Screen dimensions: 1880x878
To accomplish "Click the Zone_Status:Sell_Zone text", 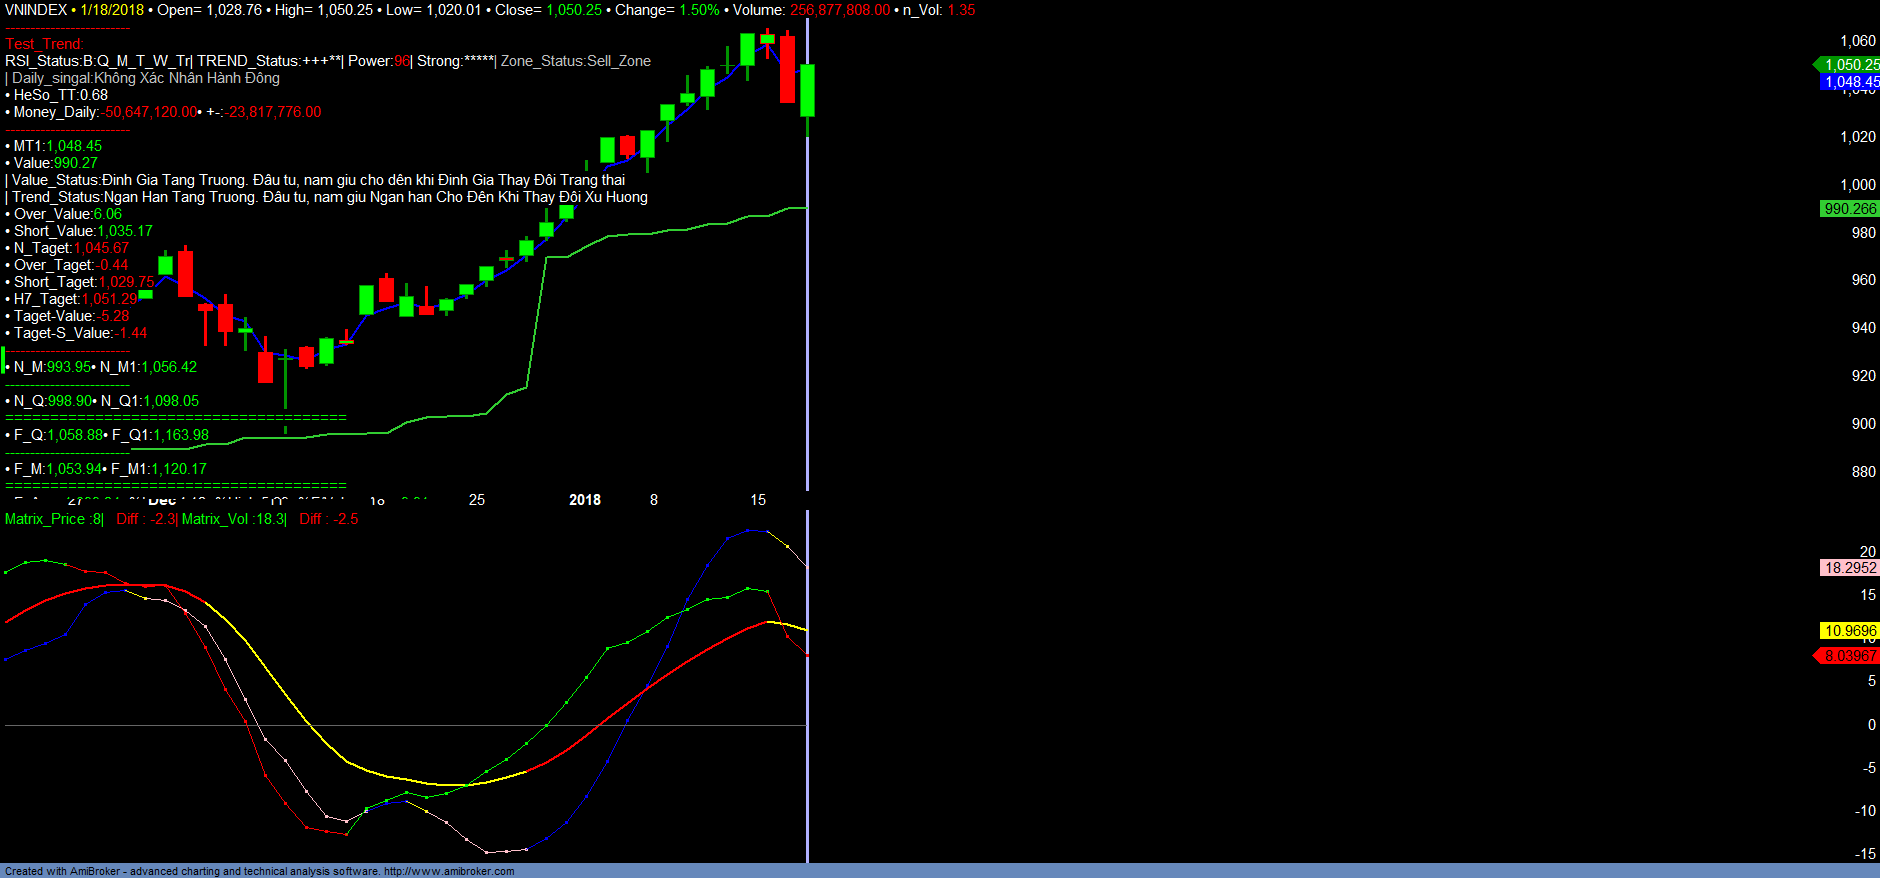I will pyautogui.click(x=575, y=61).
